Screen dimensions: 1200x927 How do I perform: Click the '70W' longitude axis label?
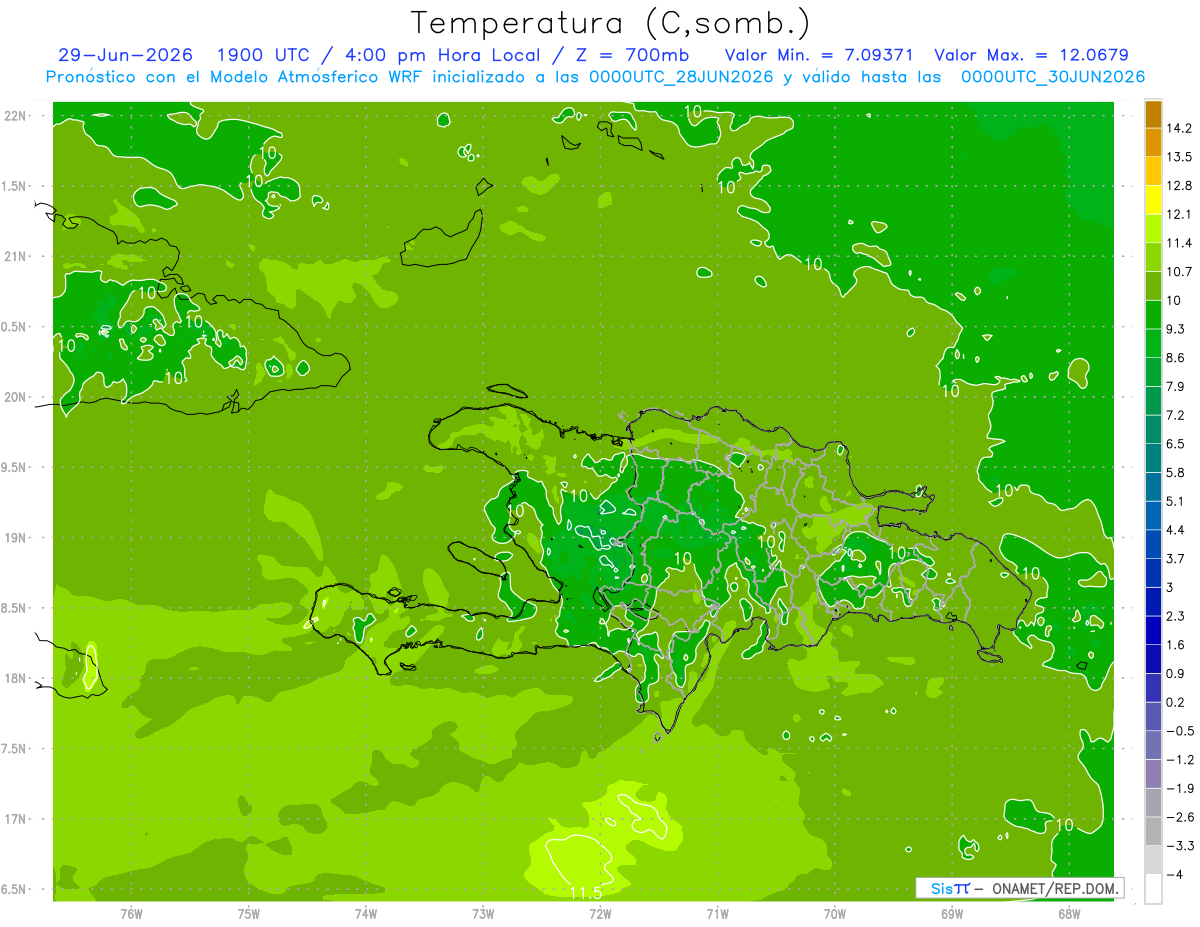click(x=835, y=914)
